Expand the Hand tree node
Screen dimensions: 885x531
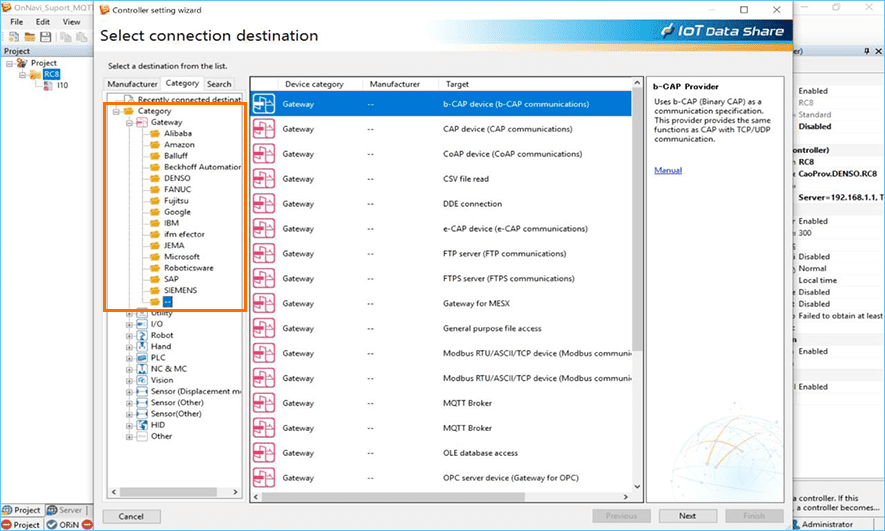[x=129, y=347]
